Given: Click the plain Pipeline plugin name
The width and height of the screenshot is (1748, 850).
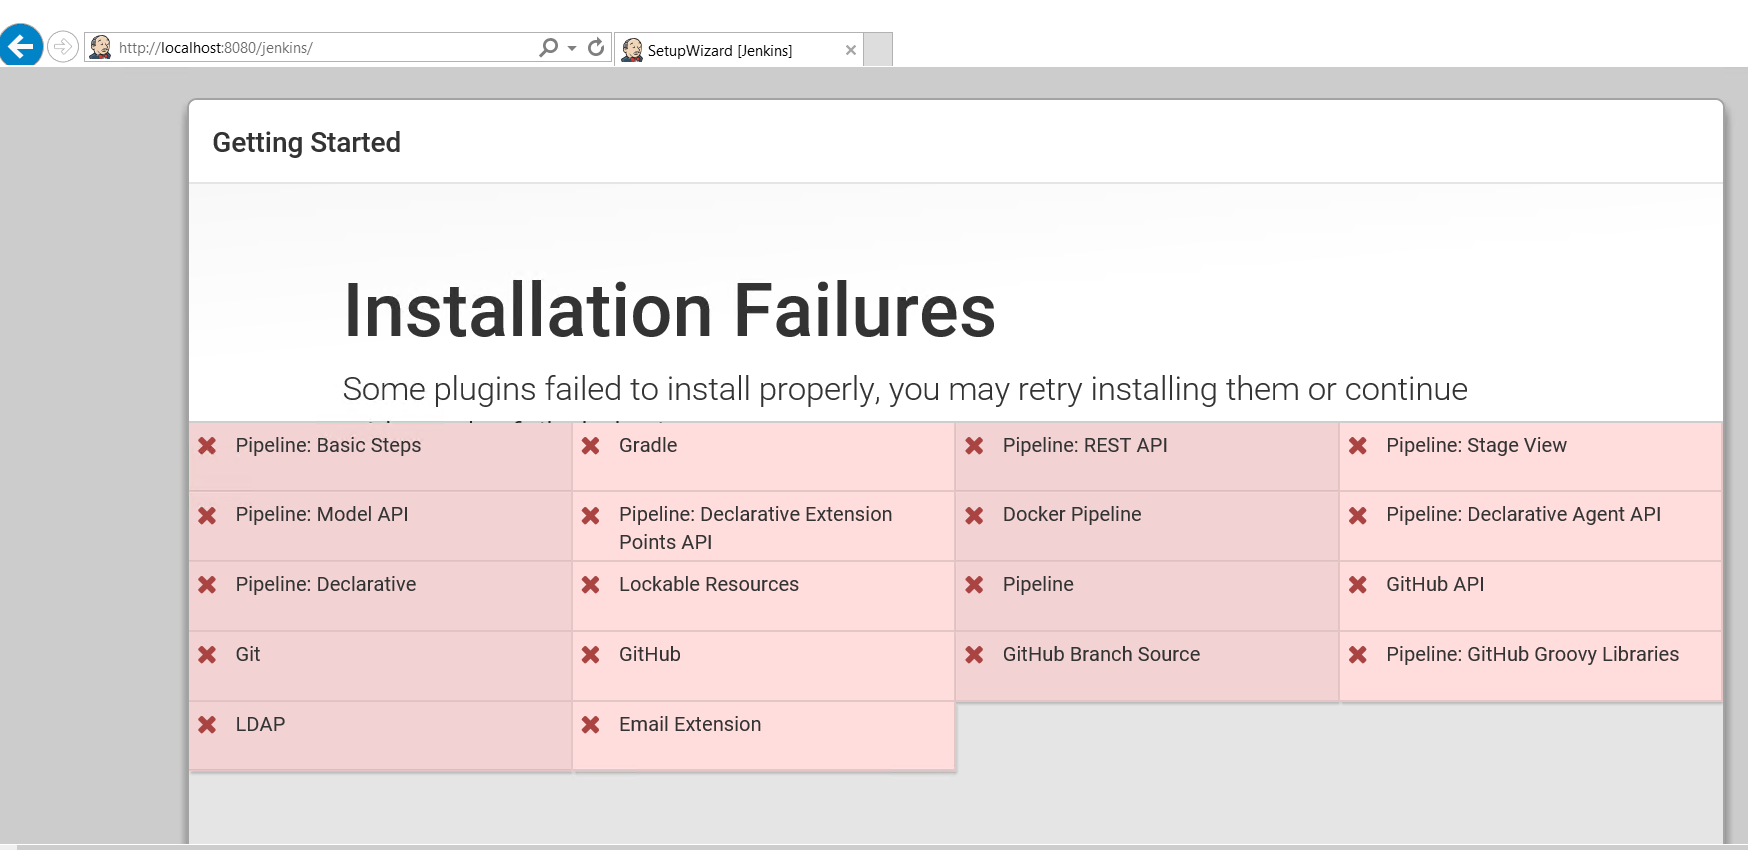Looking at the screenshot, I should pos(1038,584).
